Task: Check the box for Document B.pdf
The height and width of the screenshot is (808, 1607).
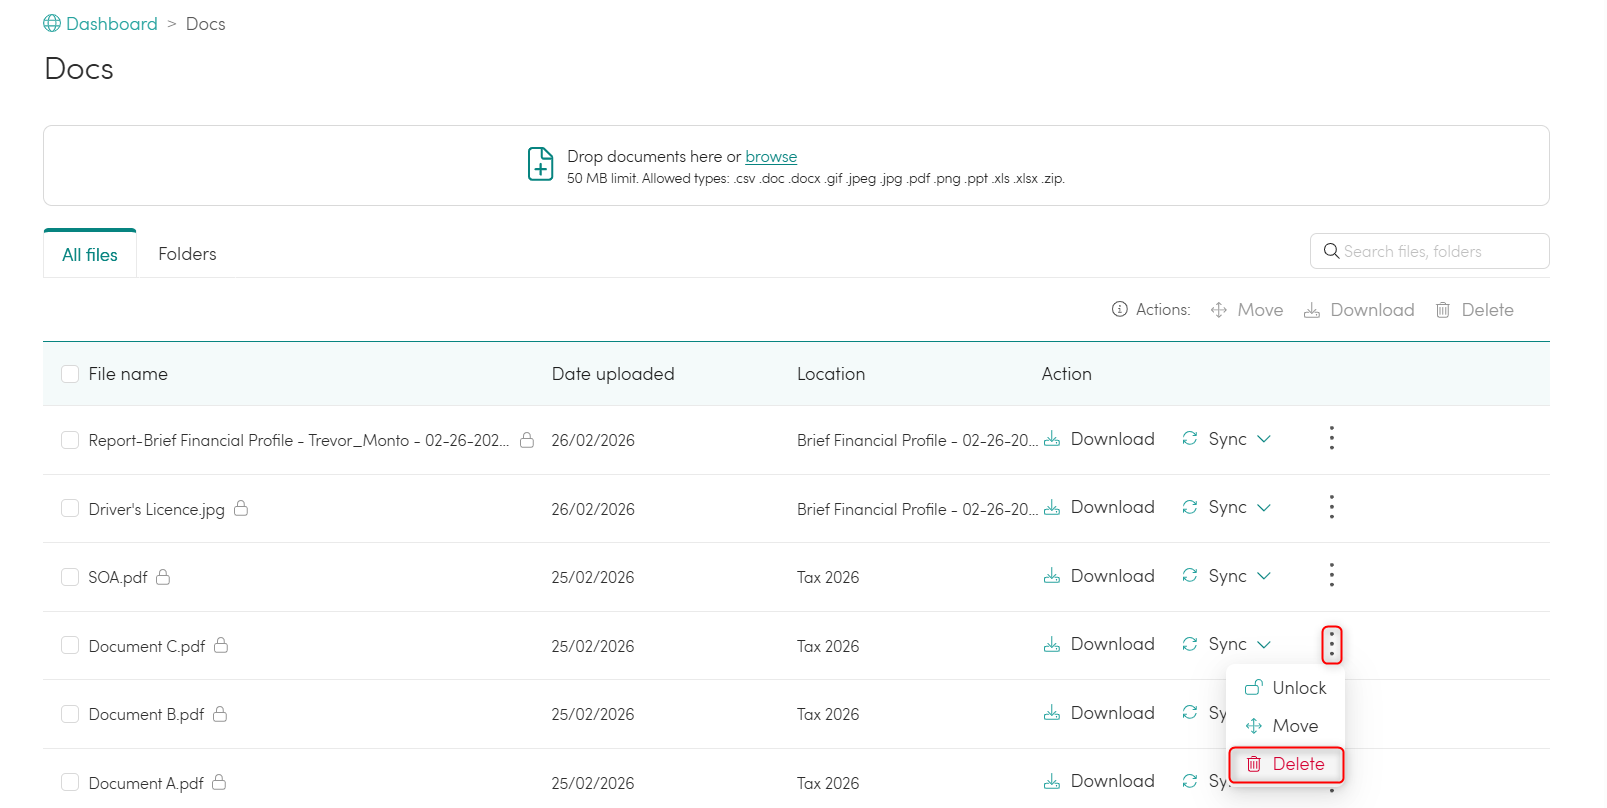Action: pyautogui.click(x=70, y=714)
